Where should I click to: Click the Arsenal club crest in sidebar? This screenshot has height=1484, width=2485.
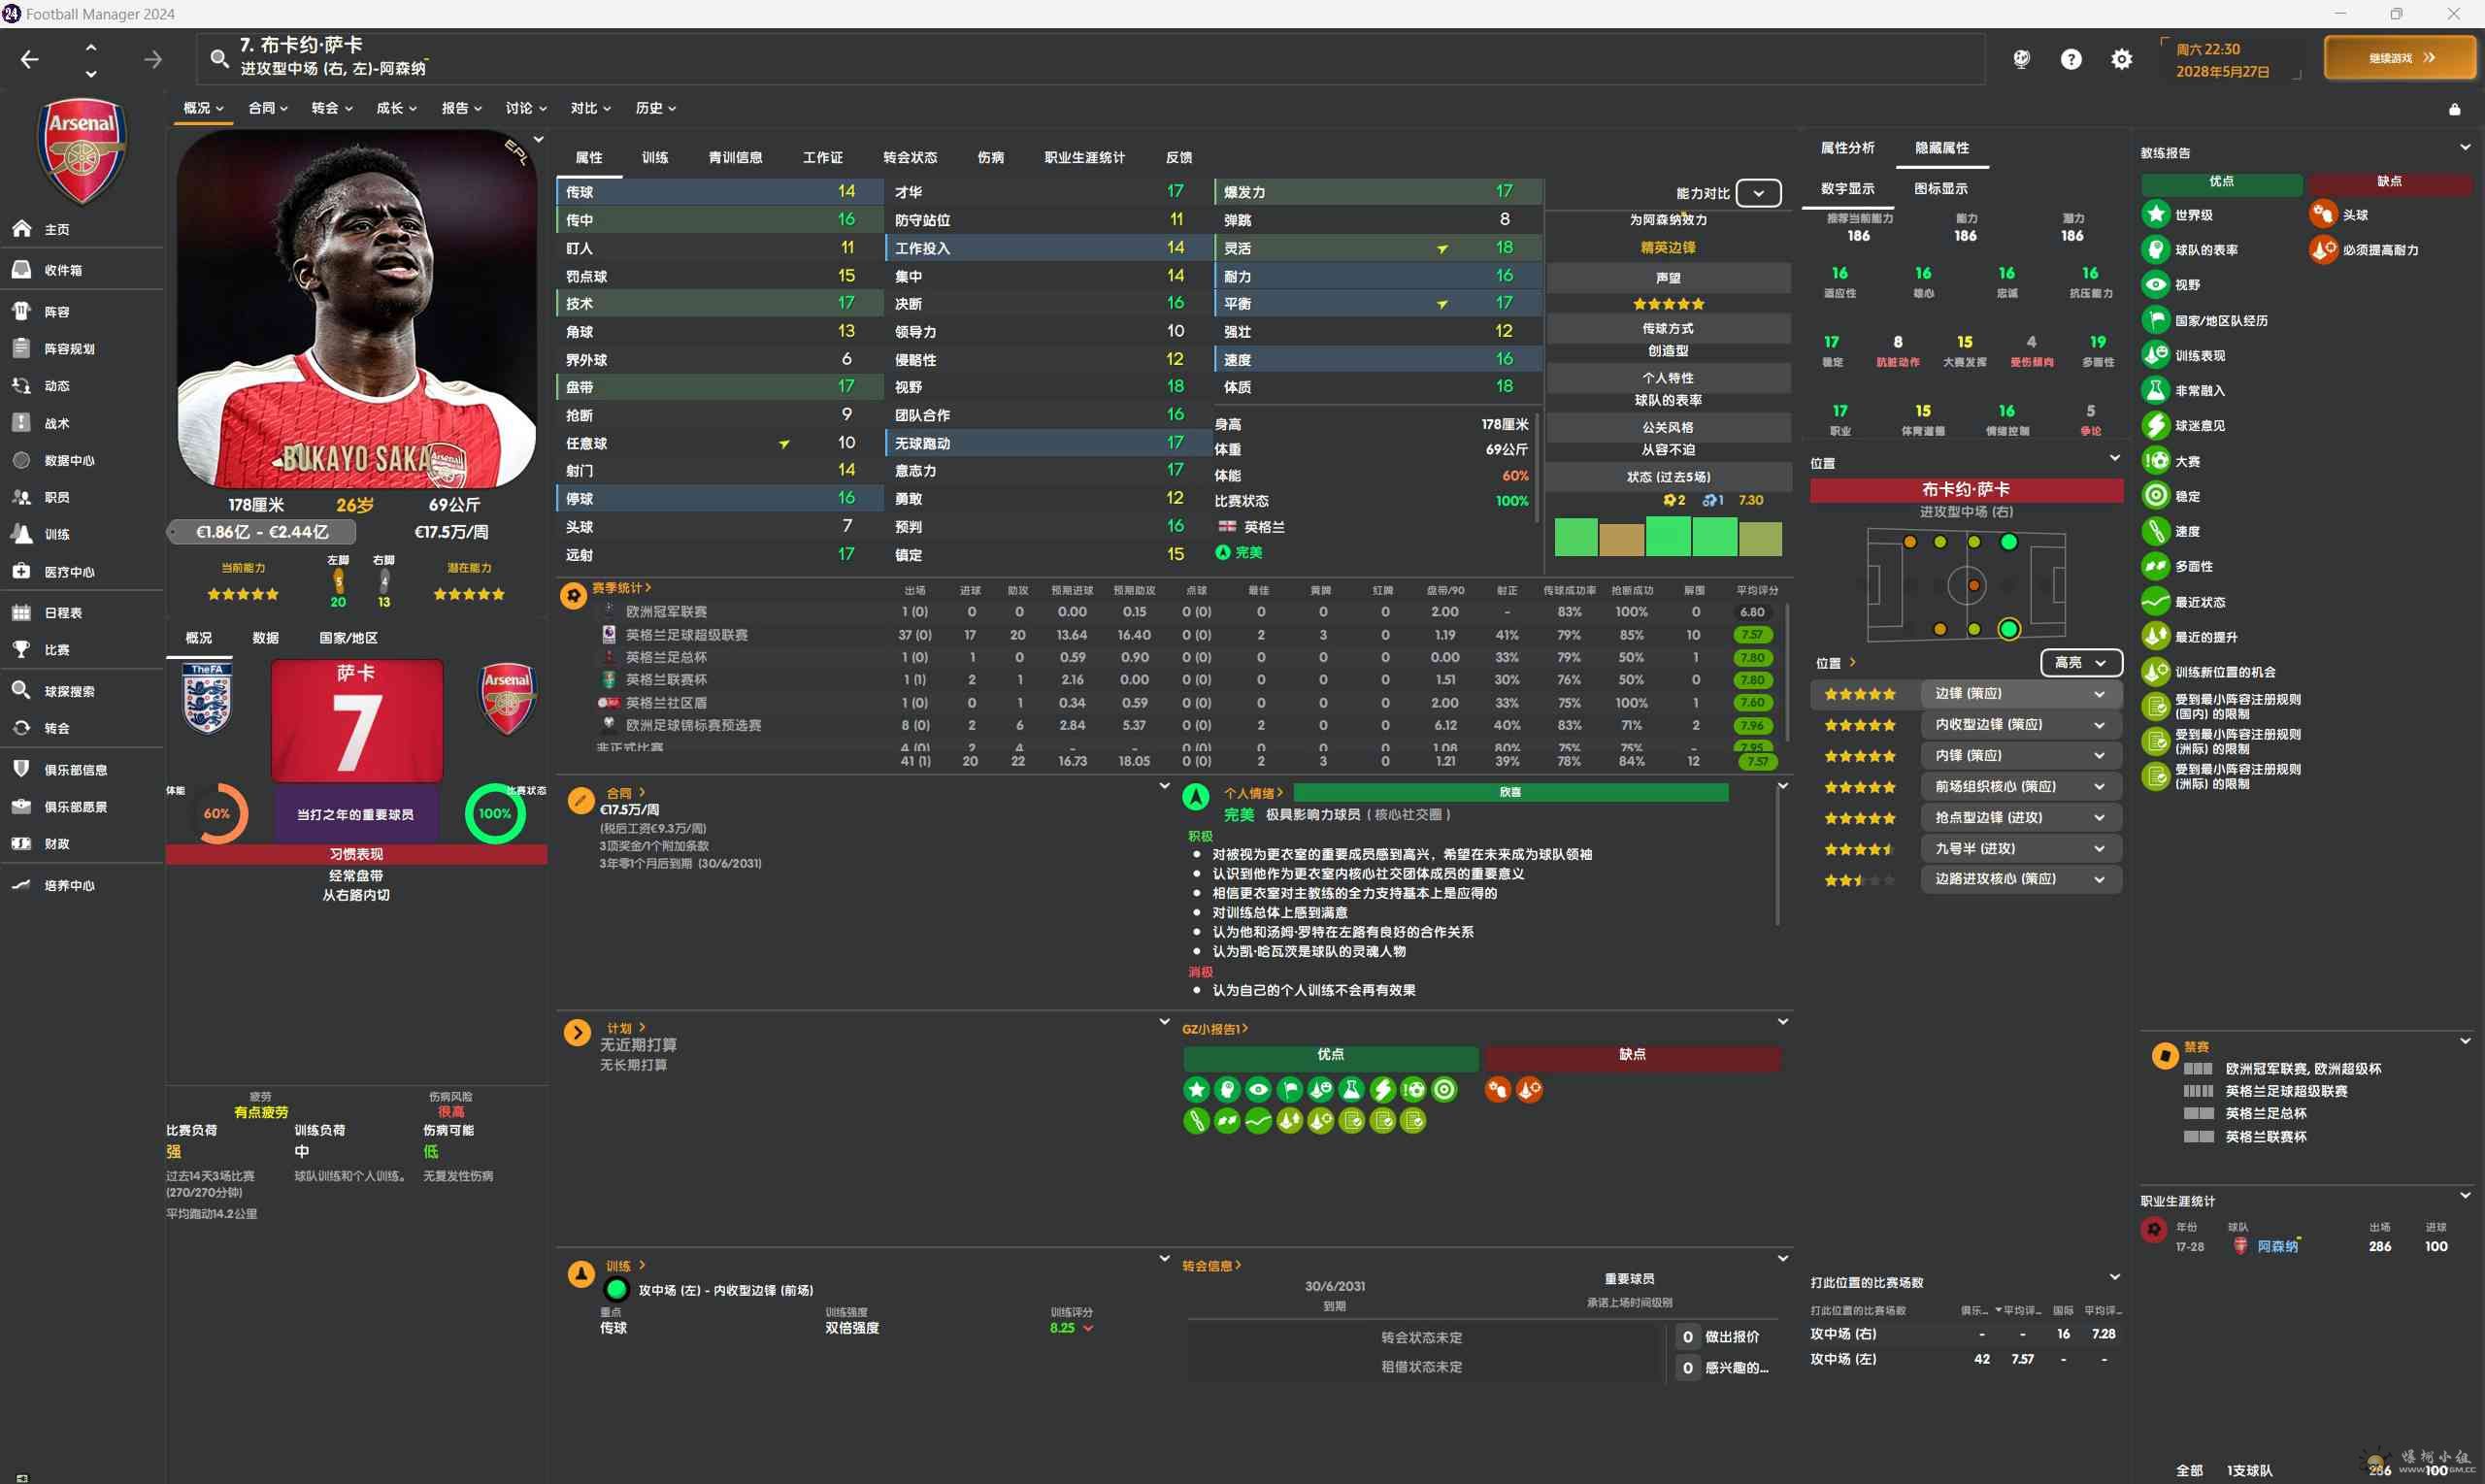pyautogui.click(x=82, y=150)
